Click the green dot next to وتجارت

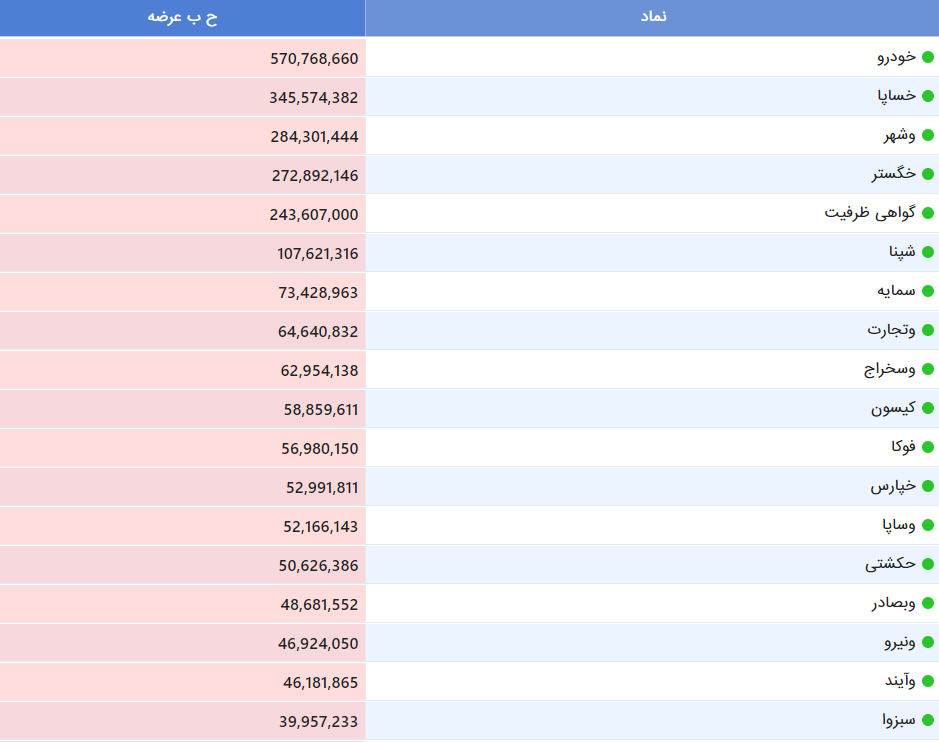(928, 330)
